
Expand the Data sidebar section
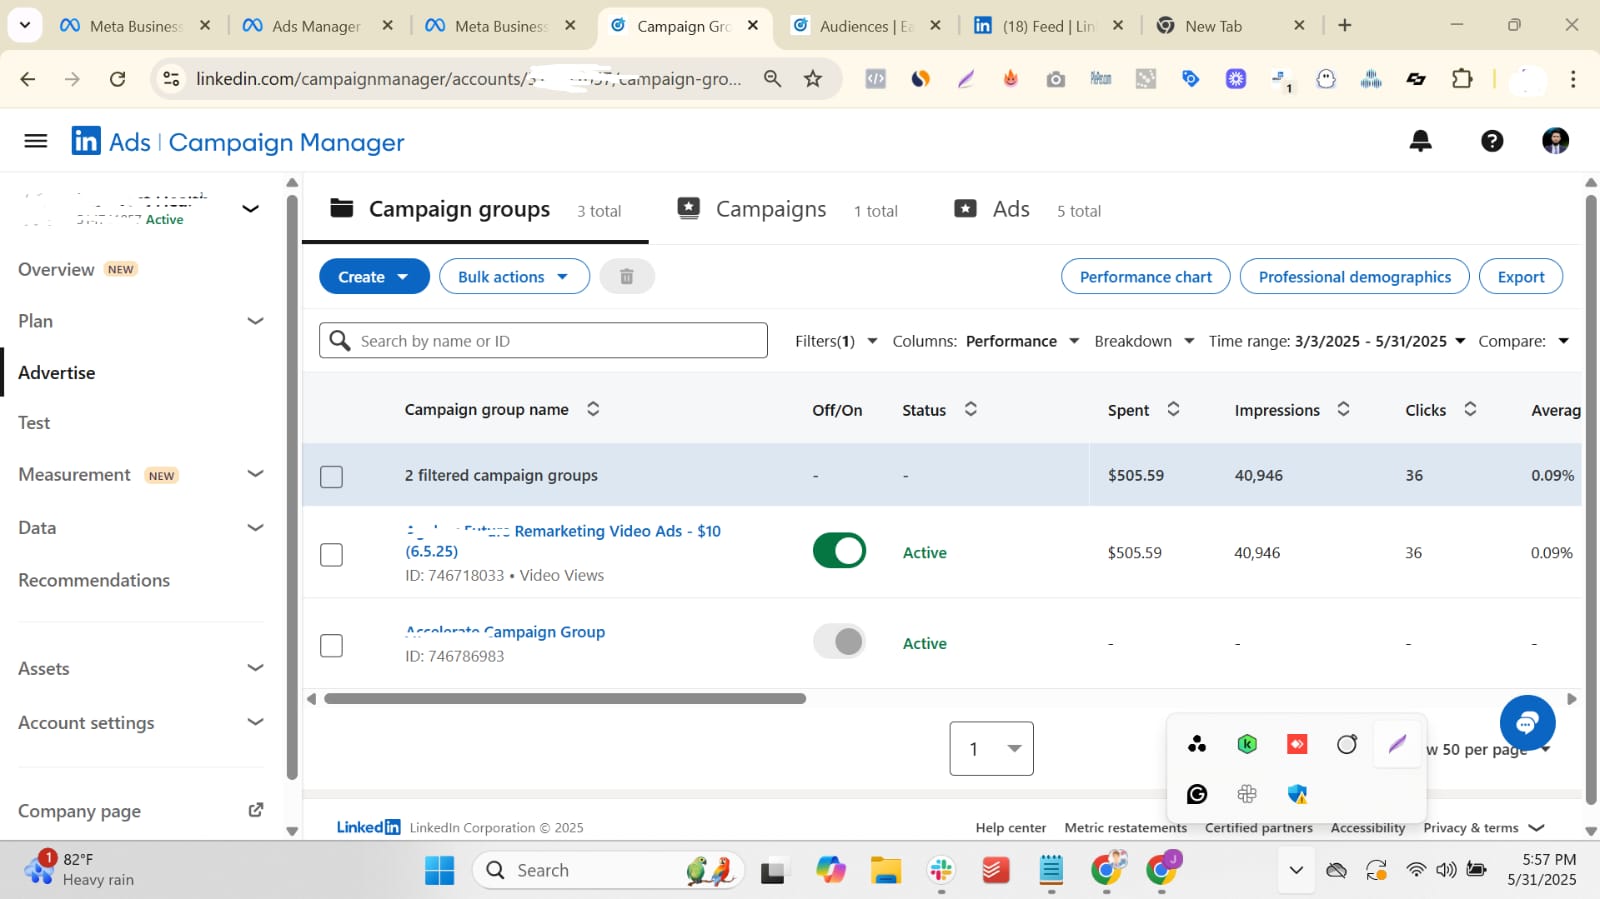pos(255,528)
